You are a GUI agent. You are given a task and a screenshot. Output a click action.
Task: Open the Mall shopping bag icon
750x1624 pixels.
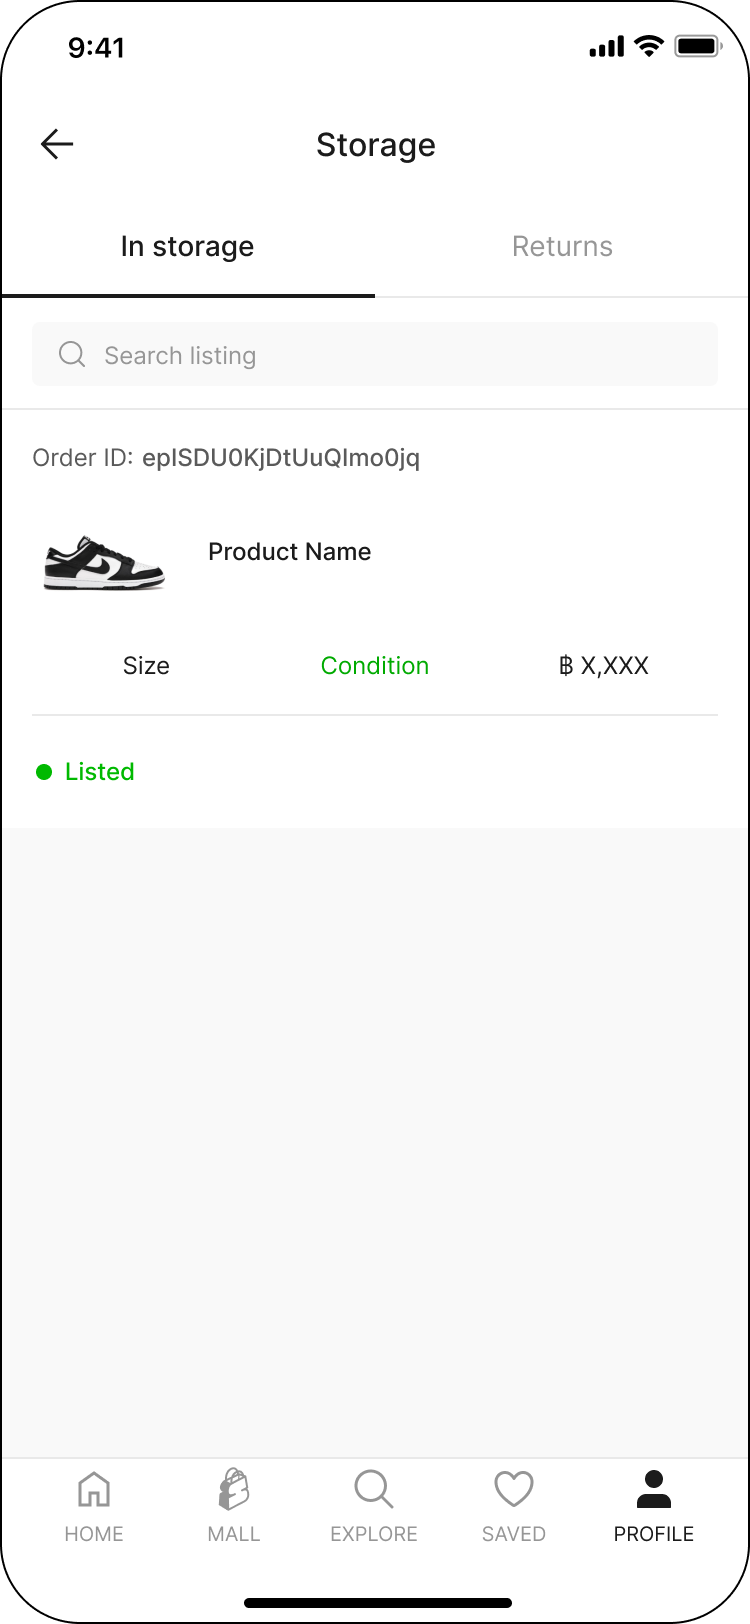click(x=234, y=1490)
